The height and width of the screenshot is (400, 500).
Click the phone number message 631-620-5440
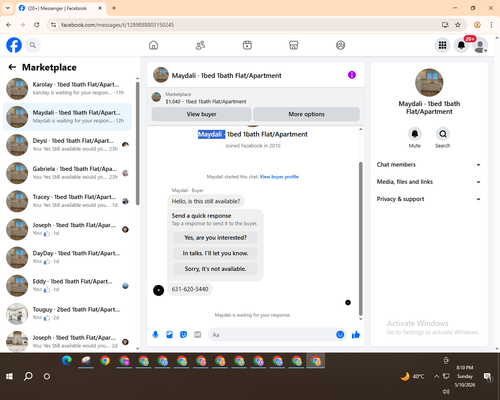190,289
